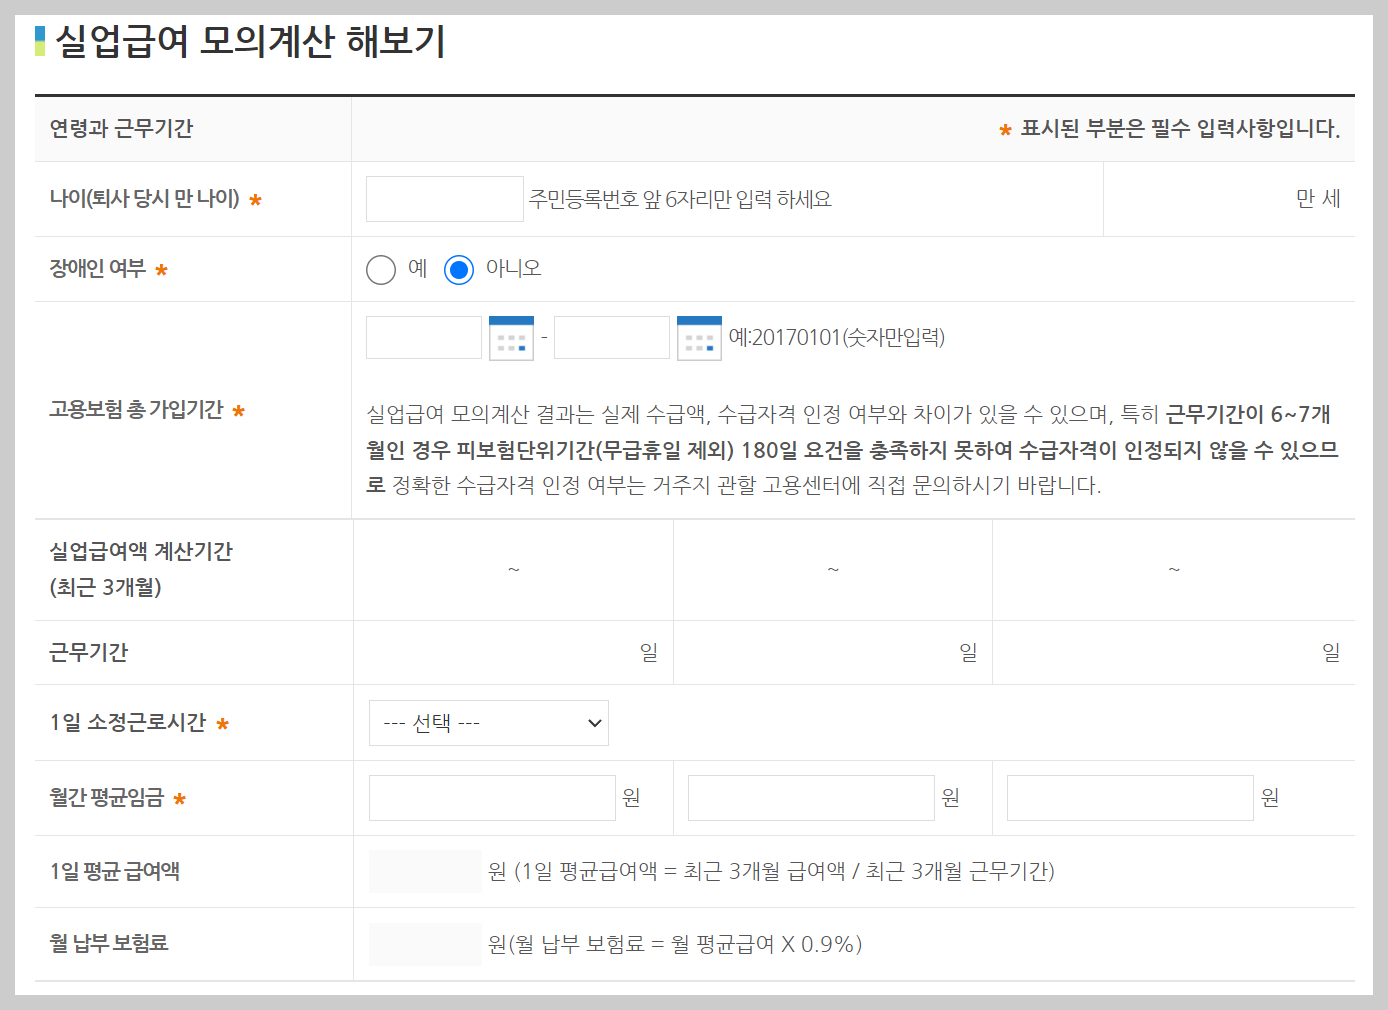Click the employment insurance start date field
Viewport: 1388px width, 1010px height.
click(x=423, y=337)
